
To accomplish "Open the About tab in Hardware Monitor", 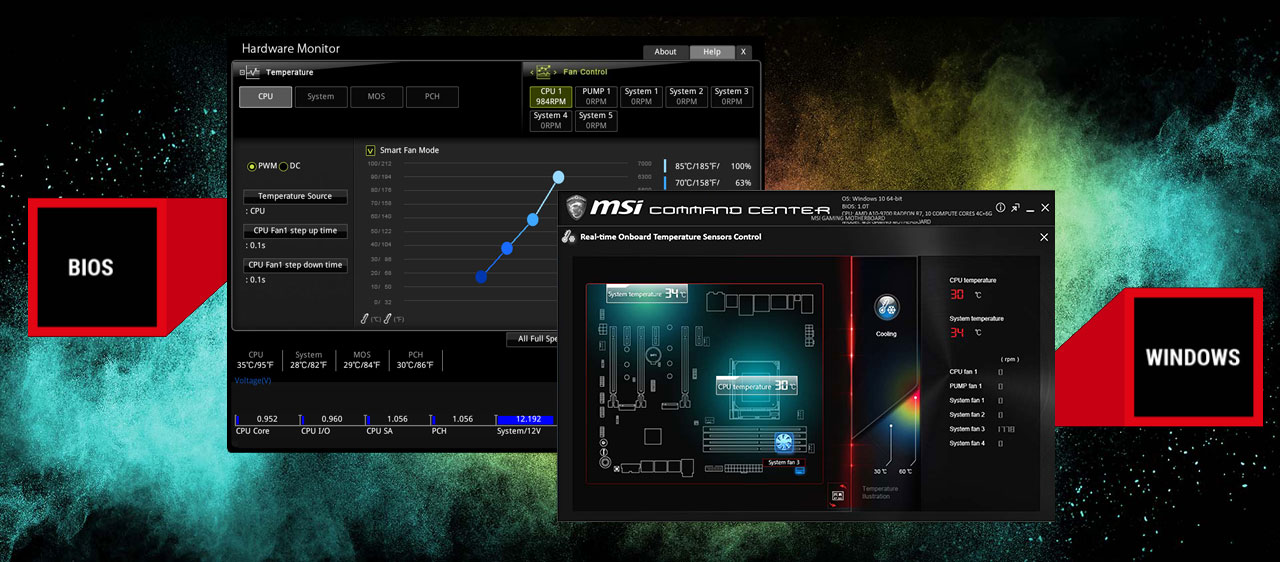I will 666,52.
